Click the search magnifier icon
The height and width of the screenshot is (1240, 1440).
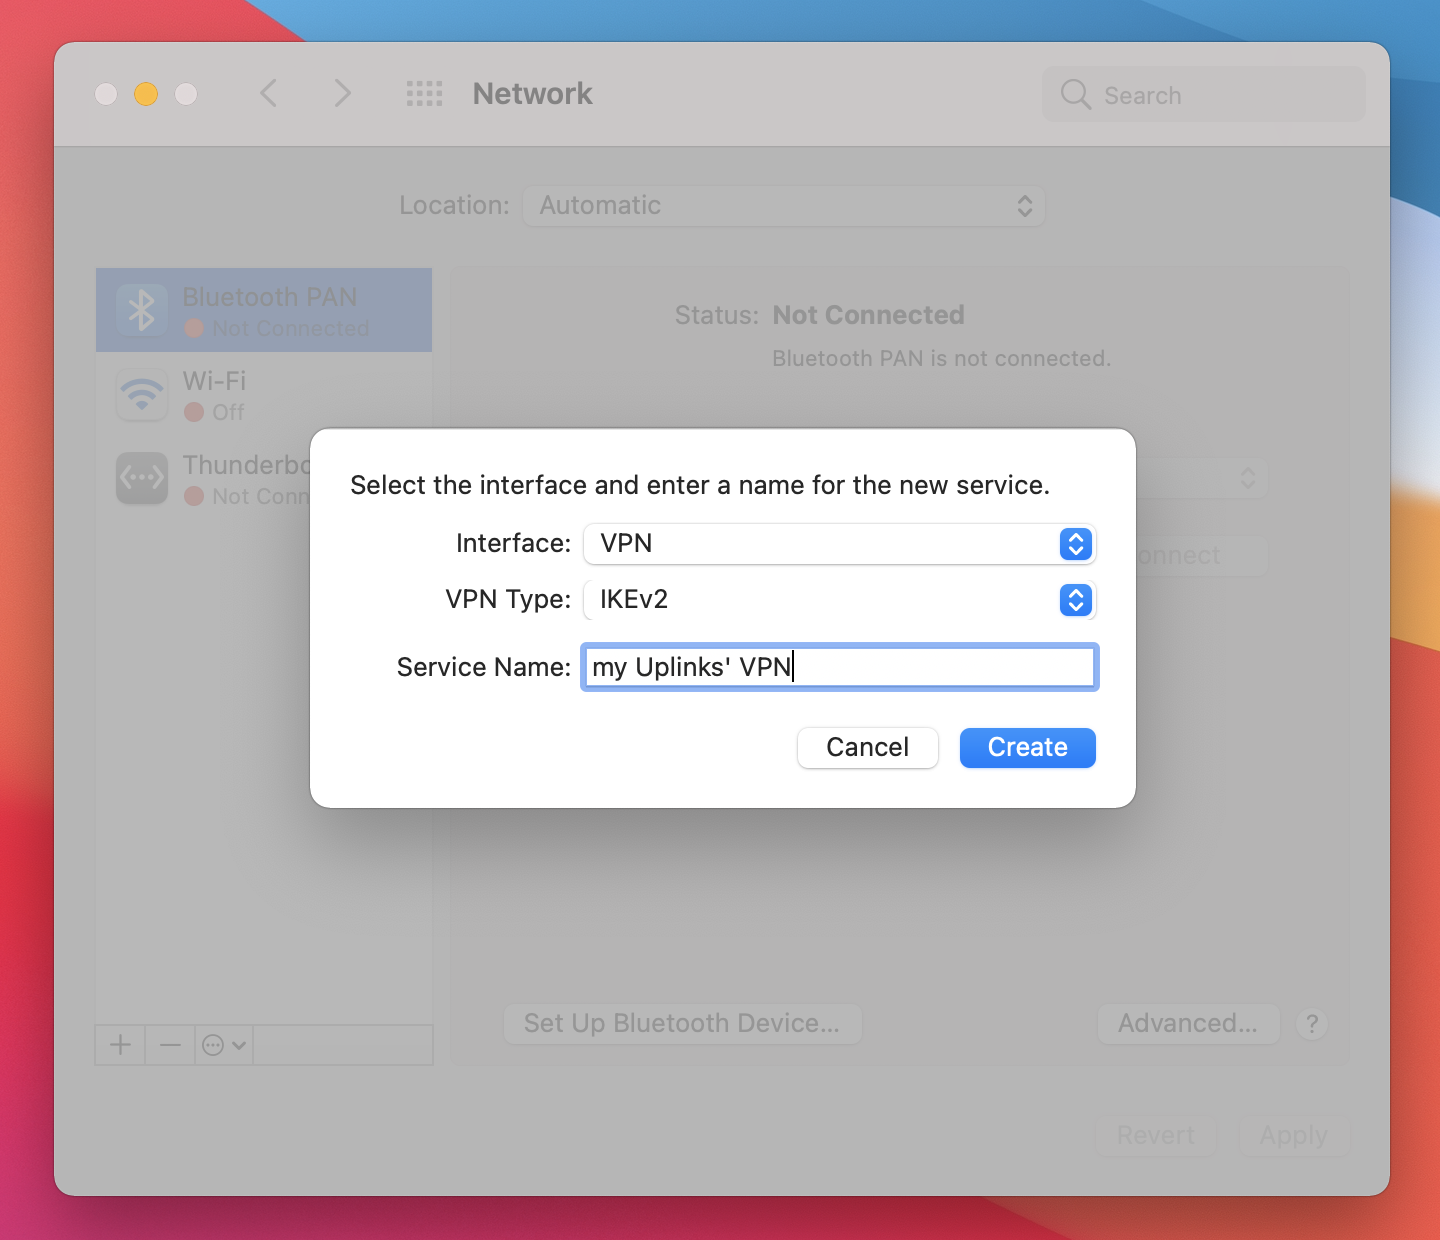click(1075, 94)
